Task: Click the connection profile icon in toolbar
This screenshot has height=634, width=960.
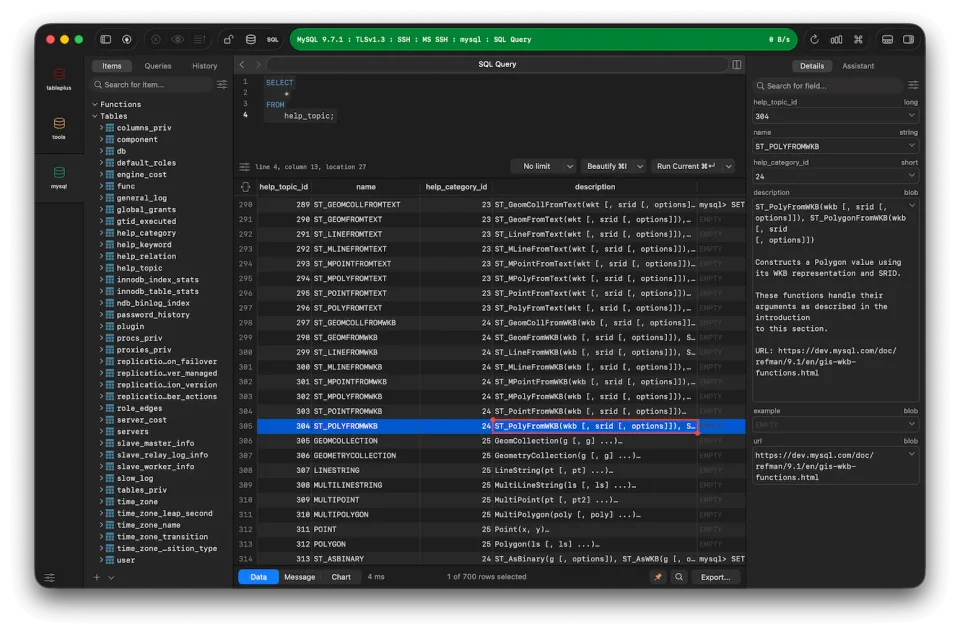Action: coord(127,39)
